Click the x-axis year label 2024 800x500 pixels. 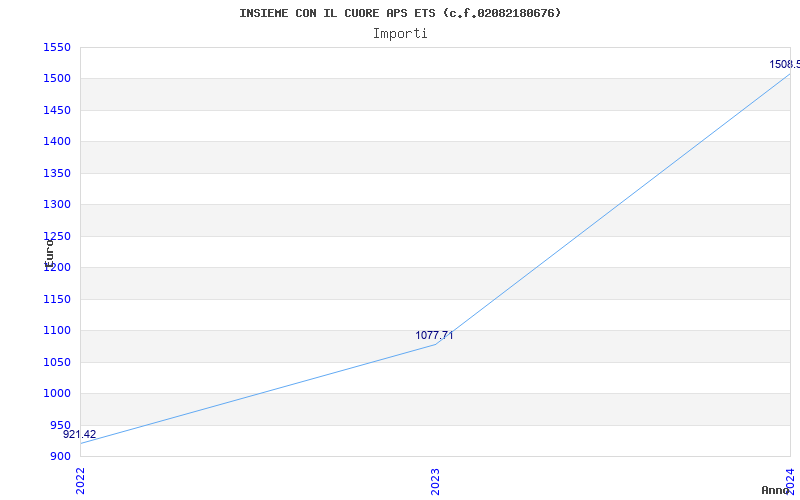coord(790,480)
